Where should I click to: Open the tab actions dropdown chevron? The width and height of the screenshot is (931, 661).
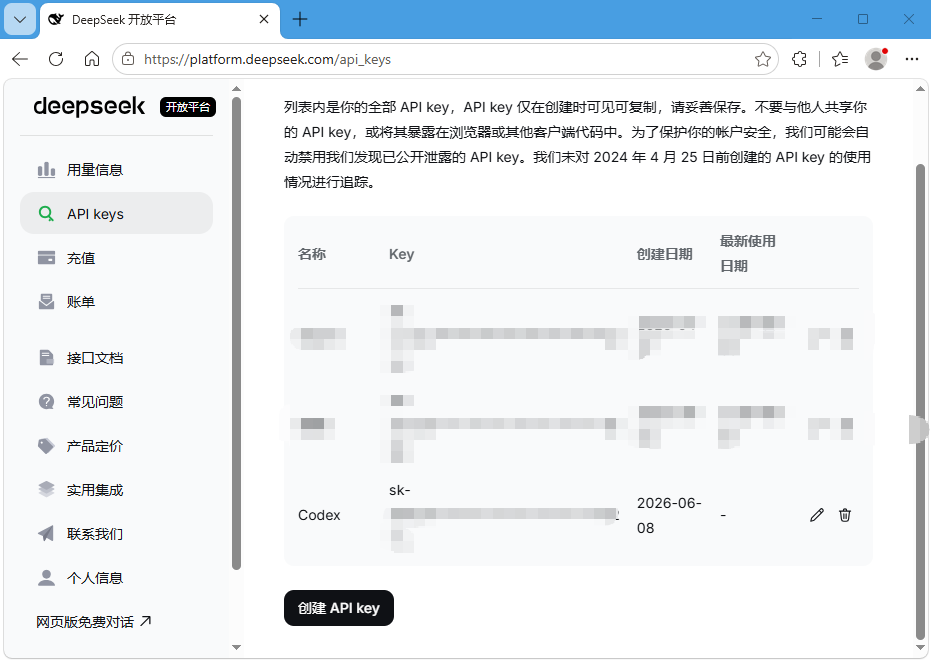pyautogui.click(x=20, y=20)
